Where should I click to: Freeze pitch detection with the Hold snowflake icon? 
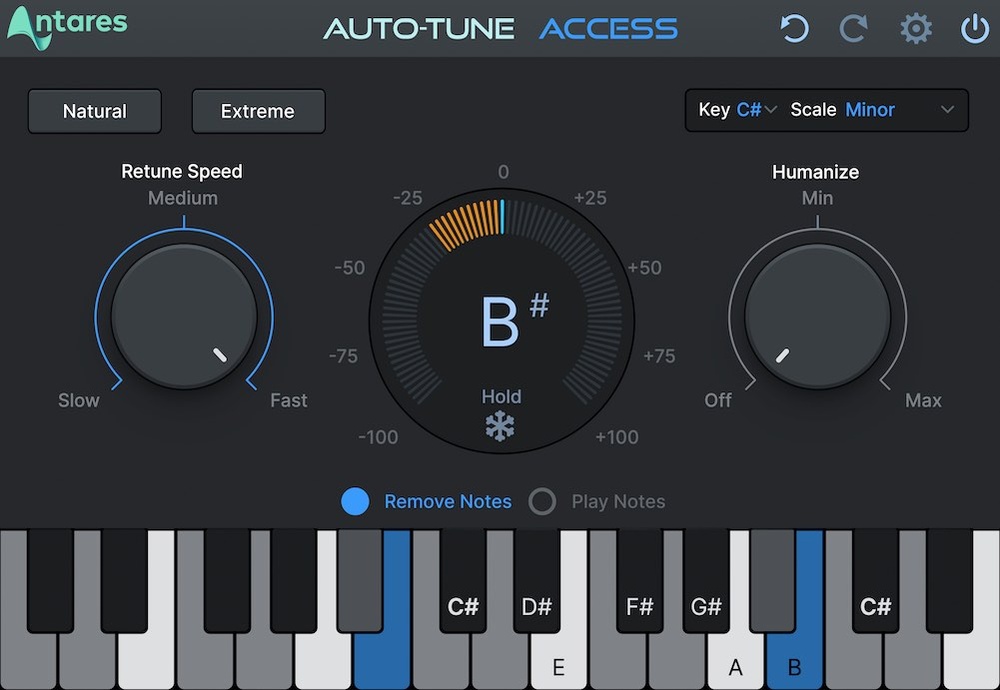tap(502, 424)
